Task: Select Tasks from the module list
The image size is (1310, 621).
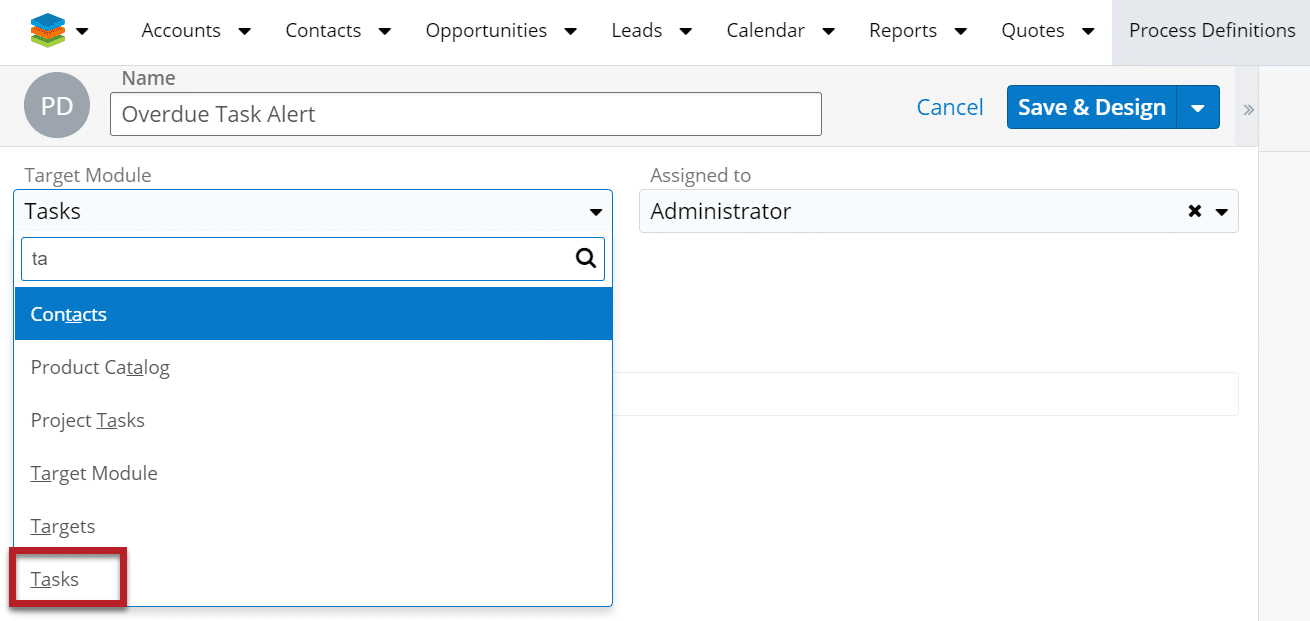Action: click(55, 579)
